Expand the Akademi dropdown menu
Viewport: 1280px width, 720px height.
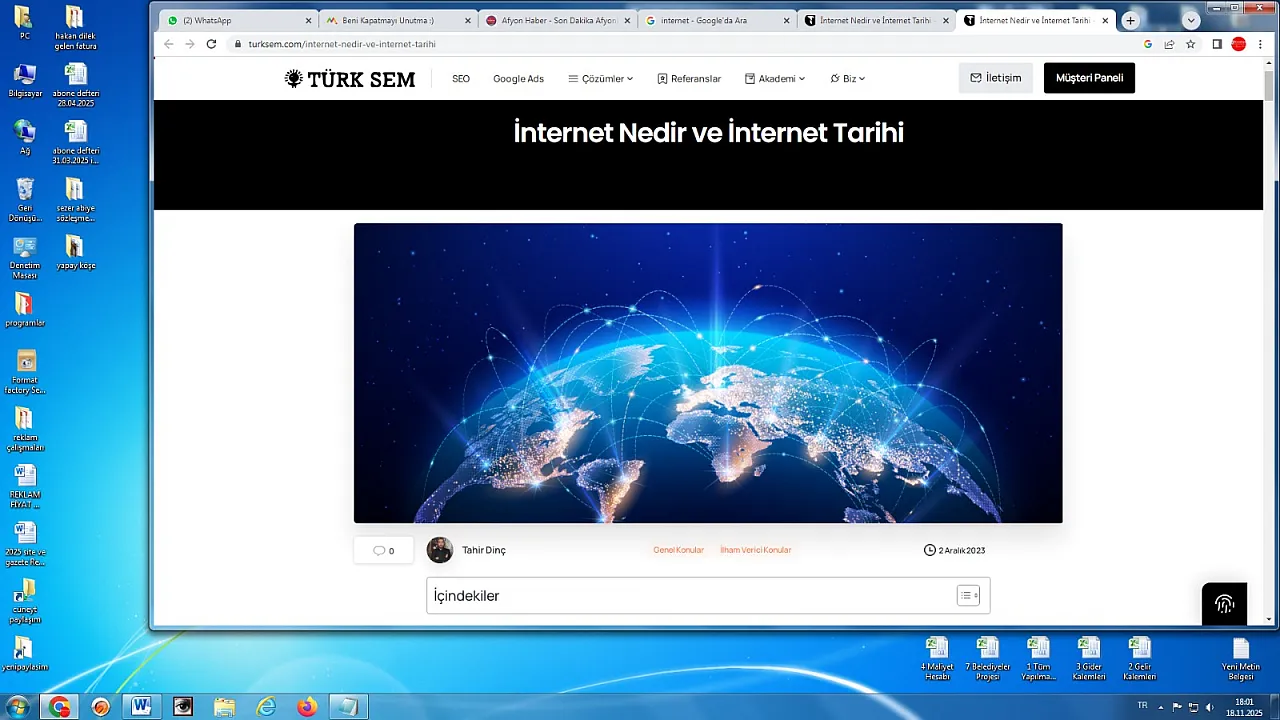(x=775, y=79)
